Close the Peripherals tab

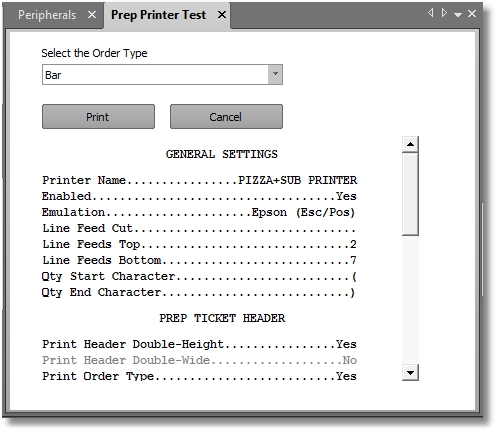point(92,15)
